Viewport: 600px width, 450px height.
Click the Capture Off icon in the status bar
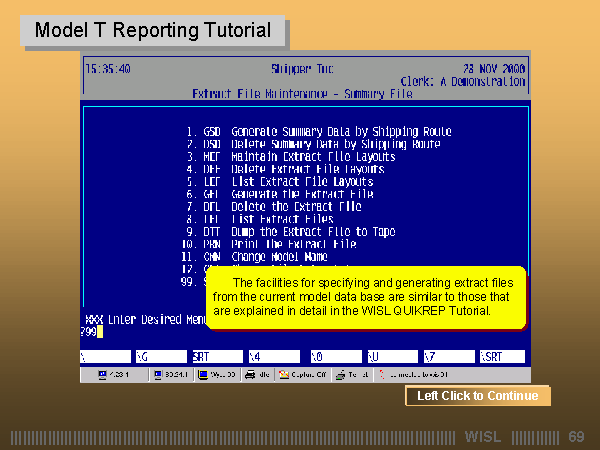pos(284,375)
